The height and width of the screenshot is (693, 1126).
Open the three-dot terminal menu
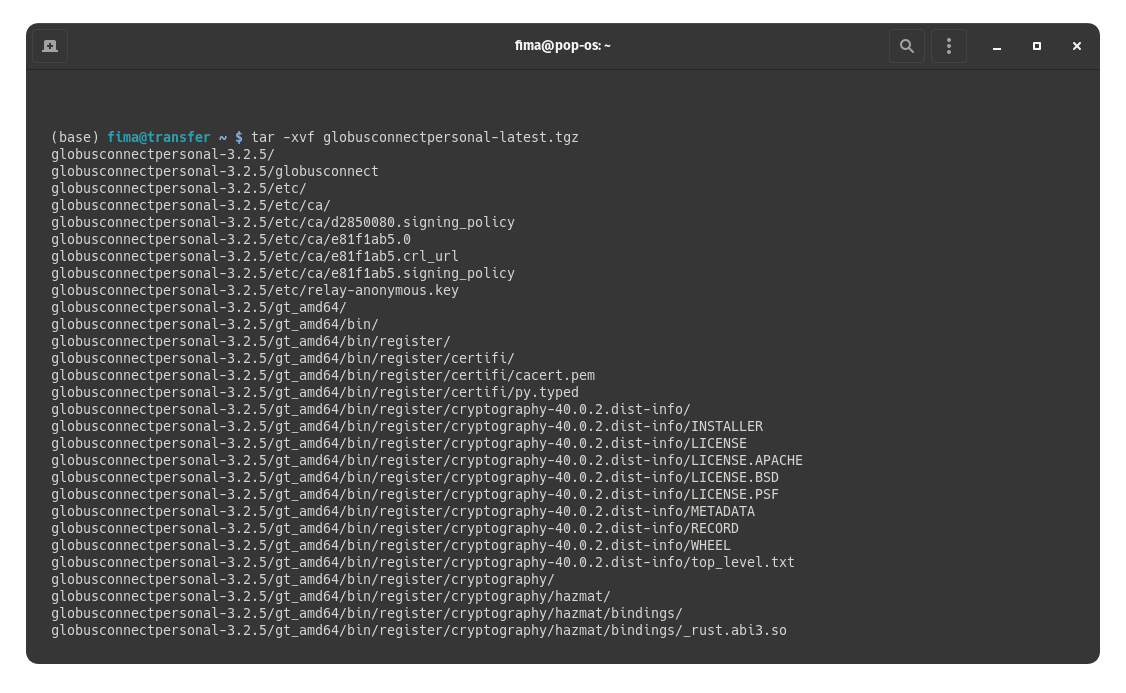pos(948,46)
